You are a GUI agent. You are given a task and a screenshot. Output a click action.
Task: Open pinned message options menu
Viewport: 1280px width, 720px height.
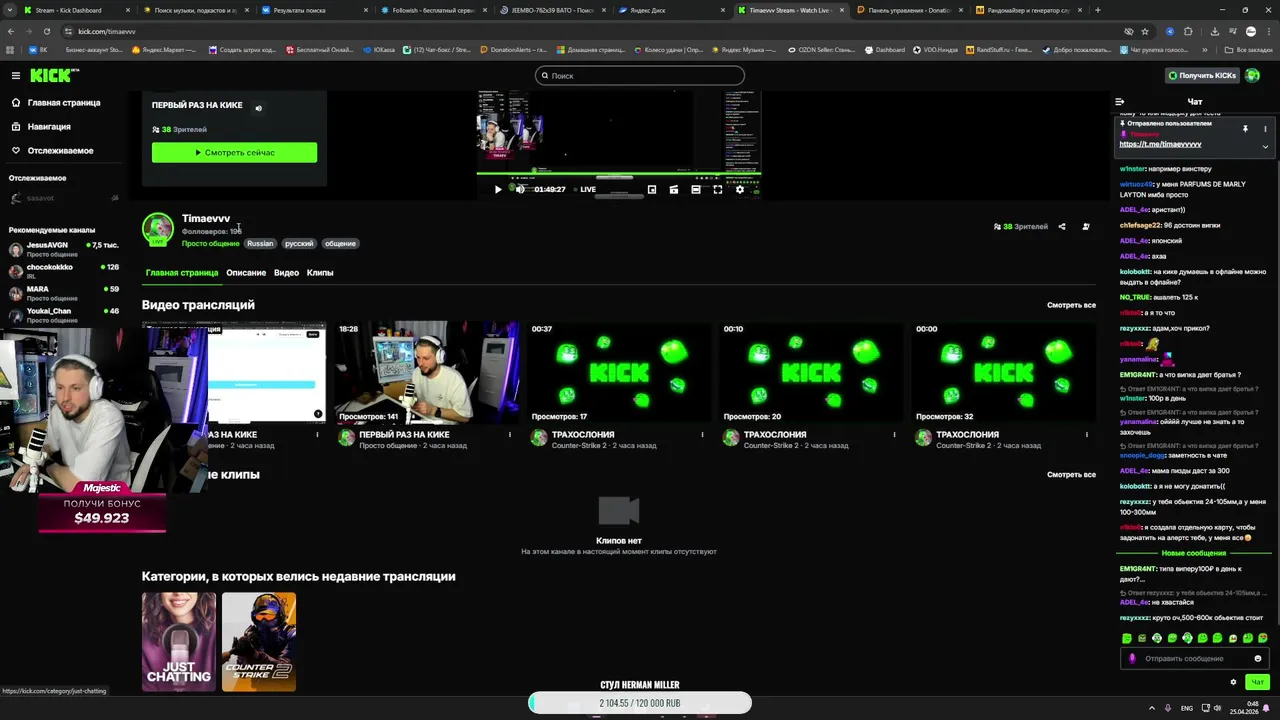pos(1265,129)
